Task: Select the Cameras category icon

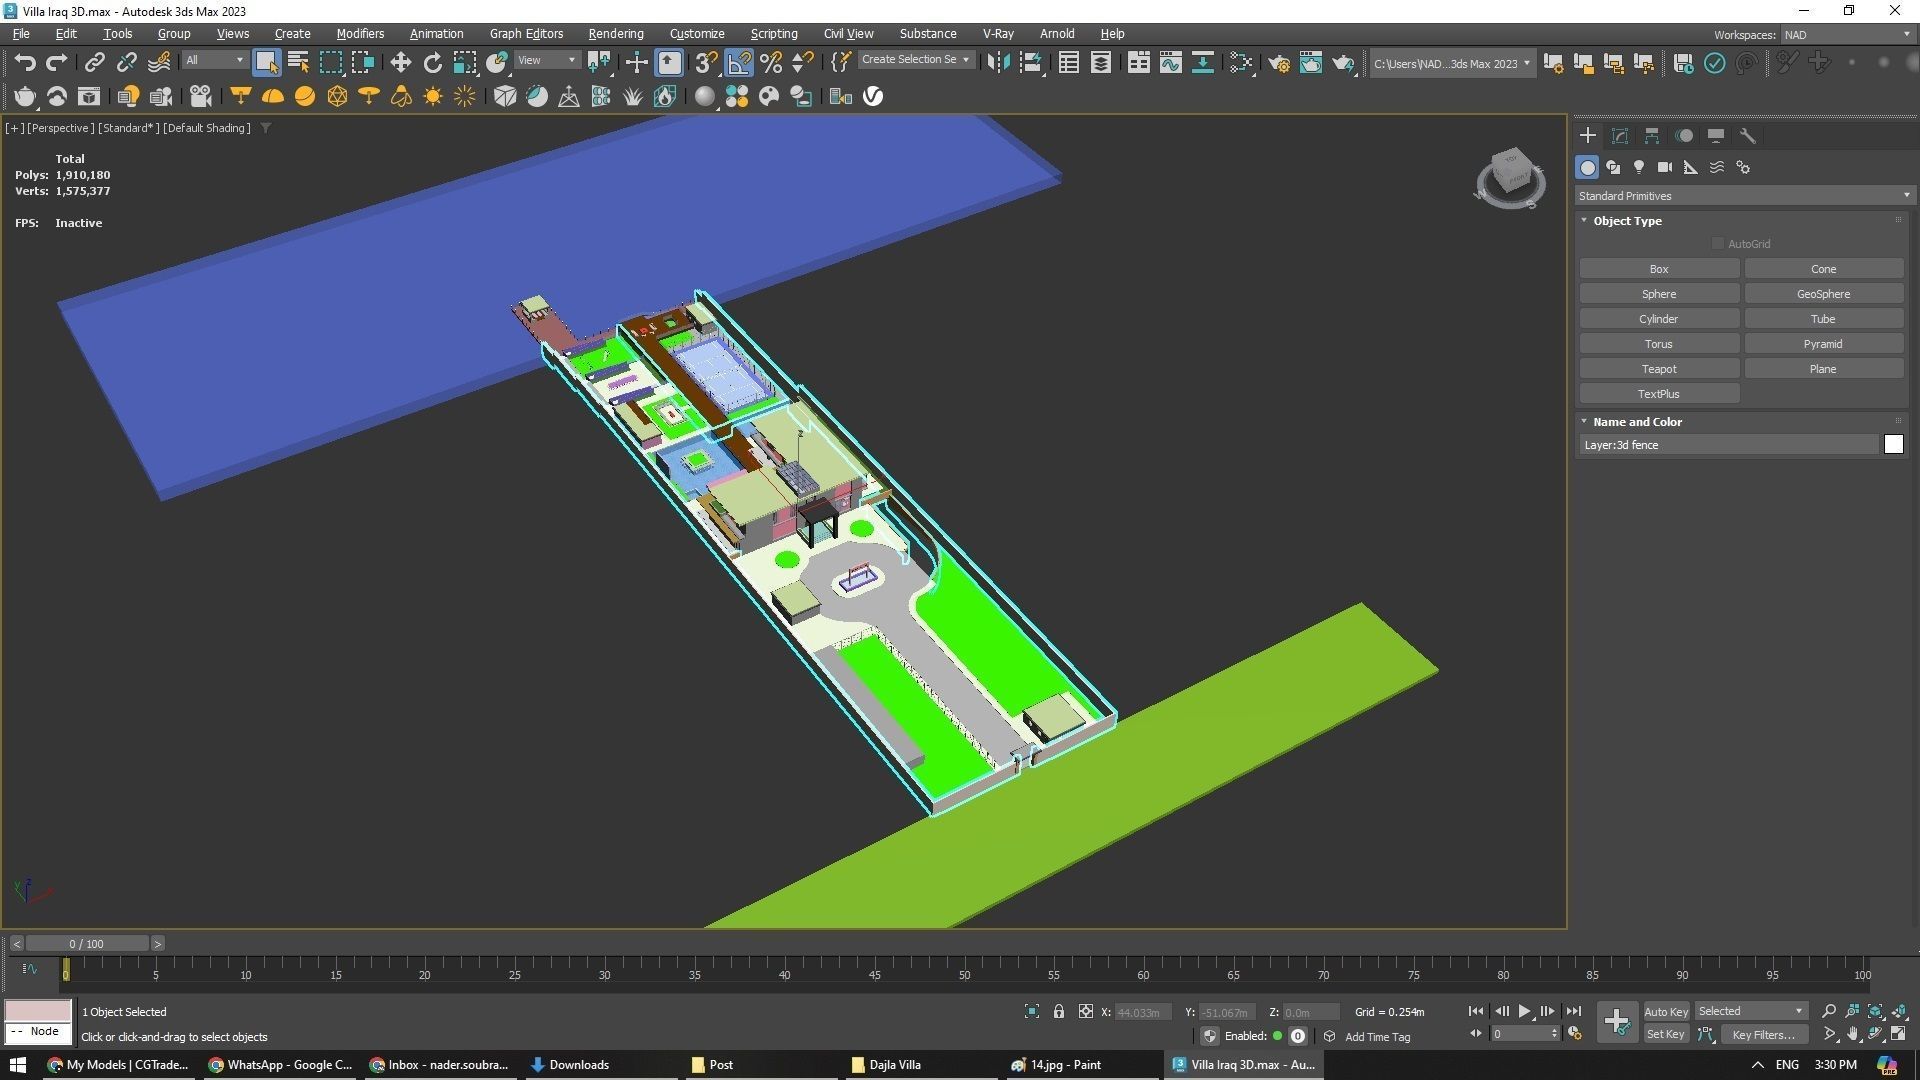Action: tap(1664, 167)
